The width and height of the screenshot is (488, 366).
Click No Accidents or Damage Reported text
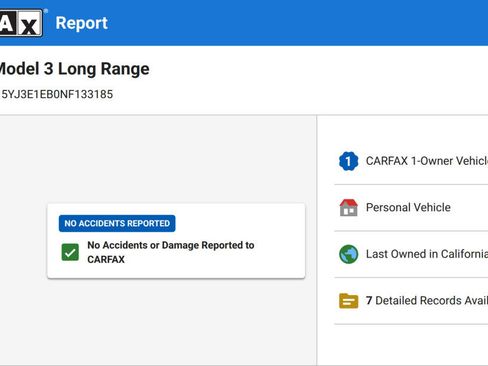[x=171, y=252]
